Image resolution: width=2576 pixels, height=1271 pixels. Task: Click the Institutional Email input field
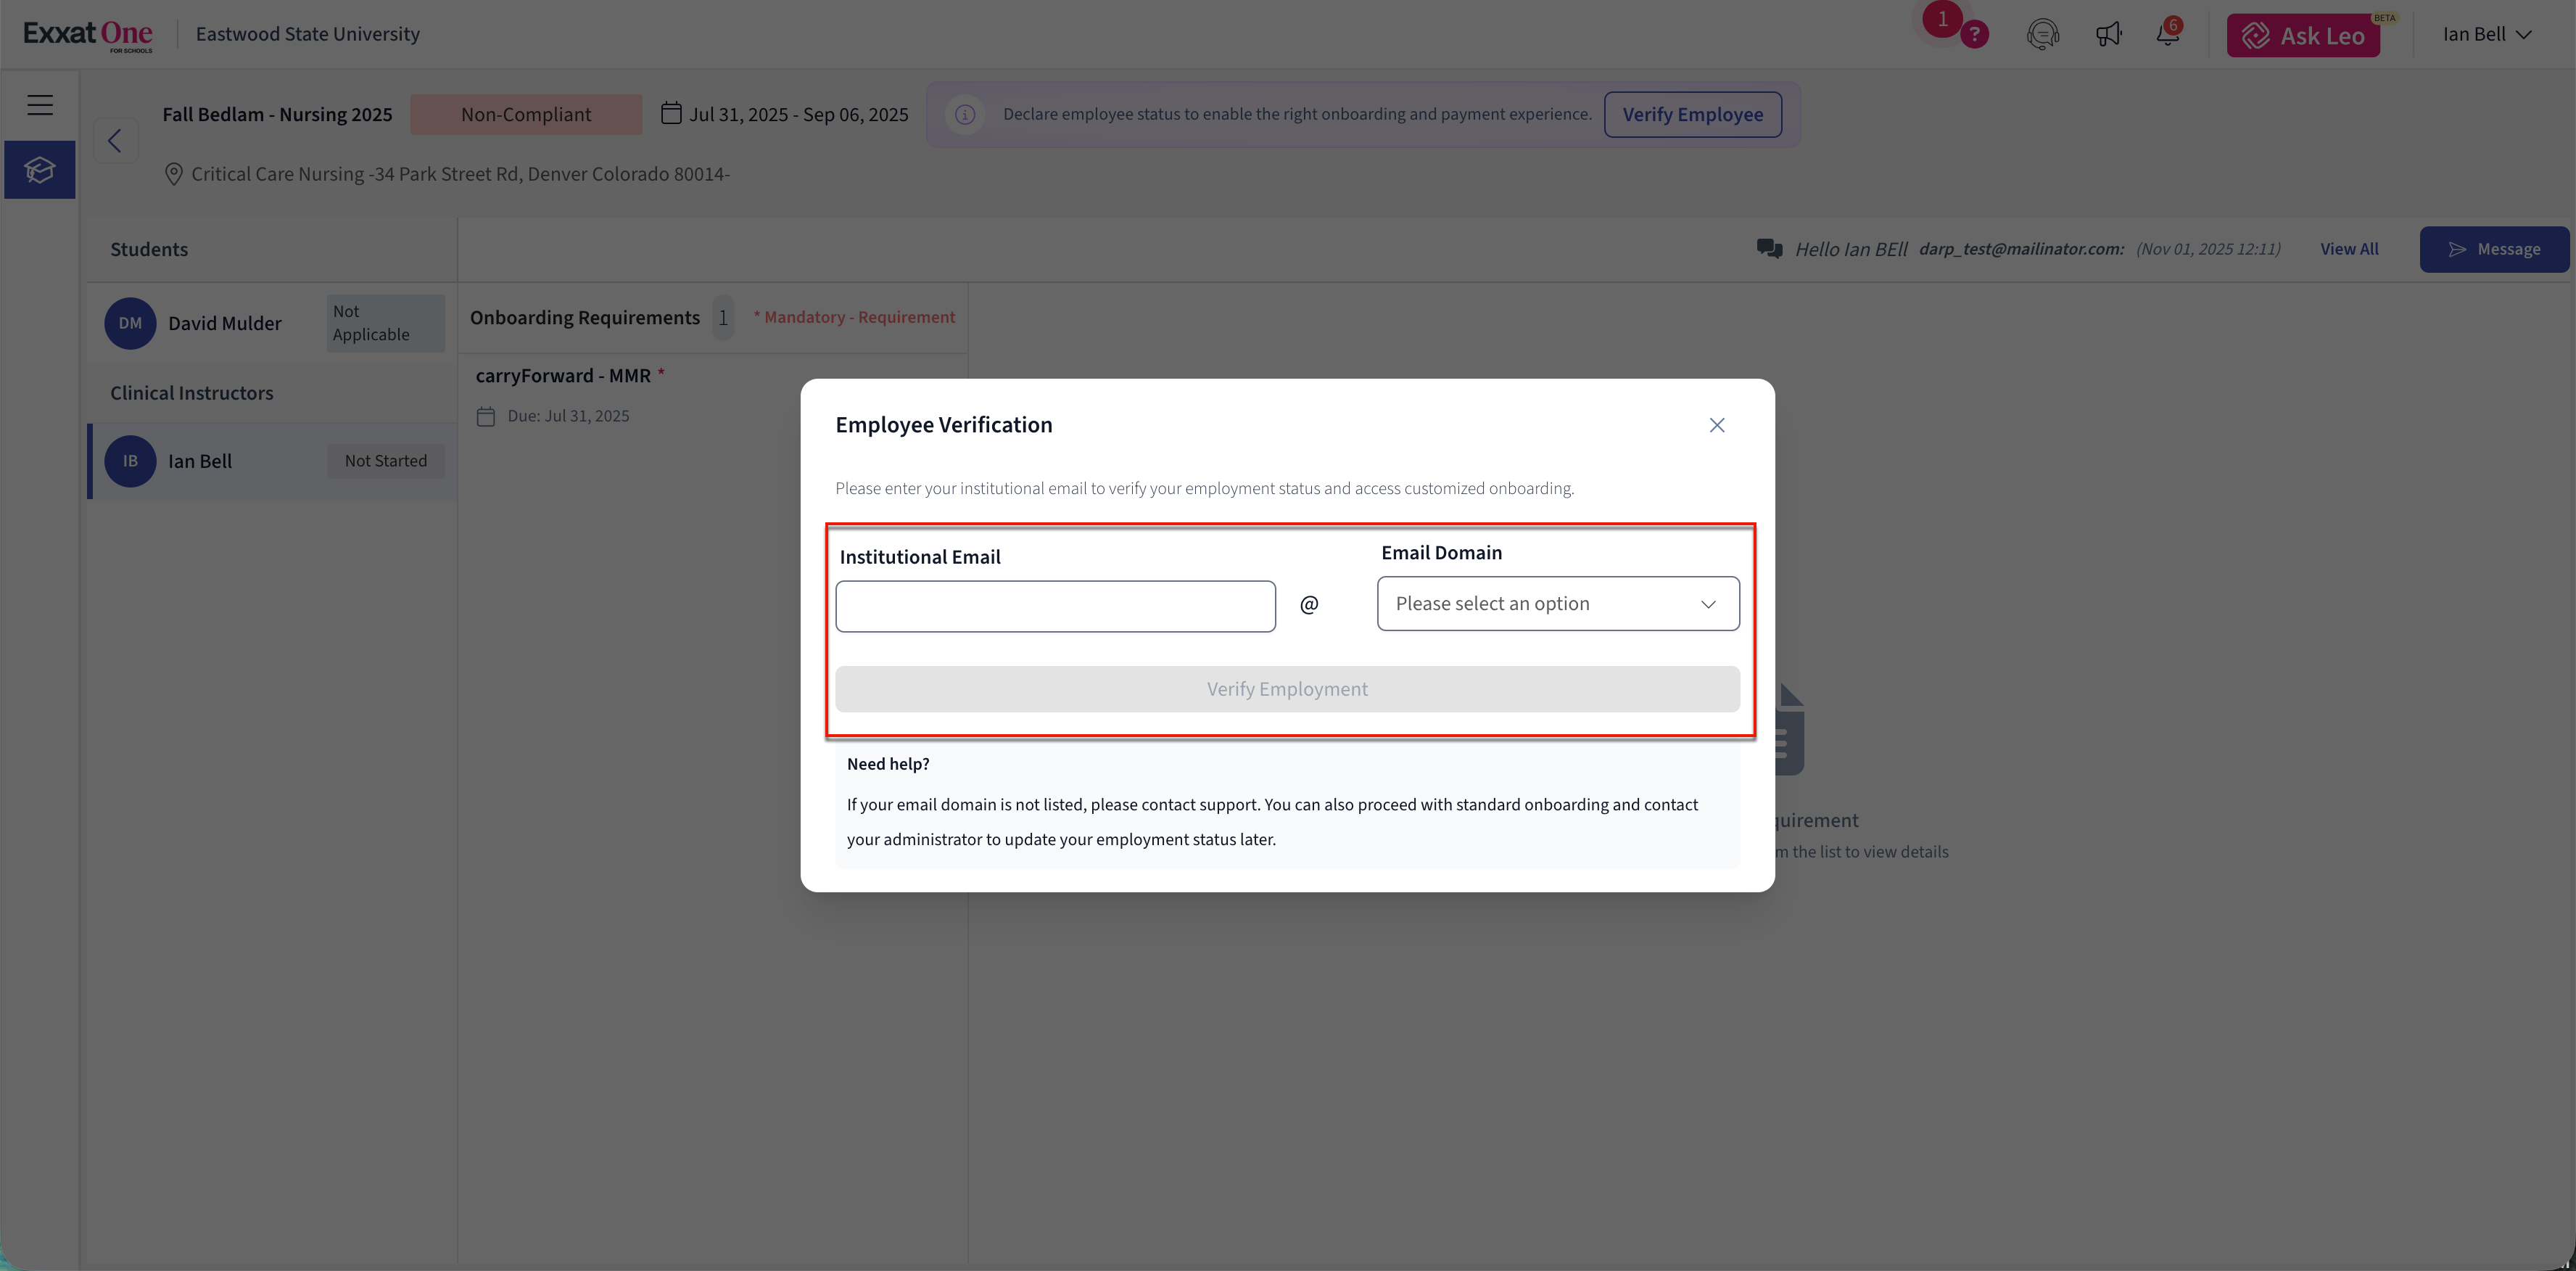pos(1055,607)
